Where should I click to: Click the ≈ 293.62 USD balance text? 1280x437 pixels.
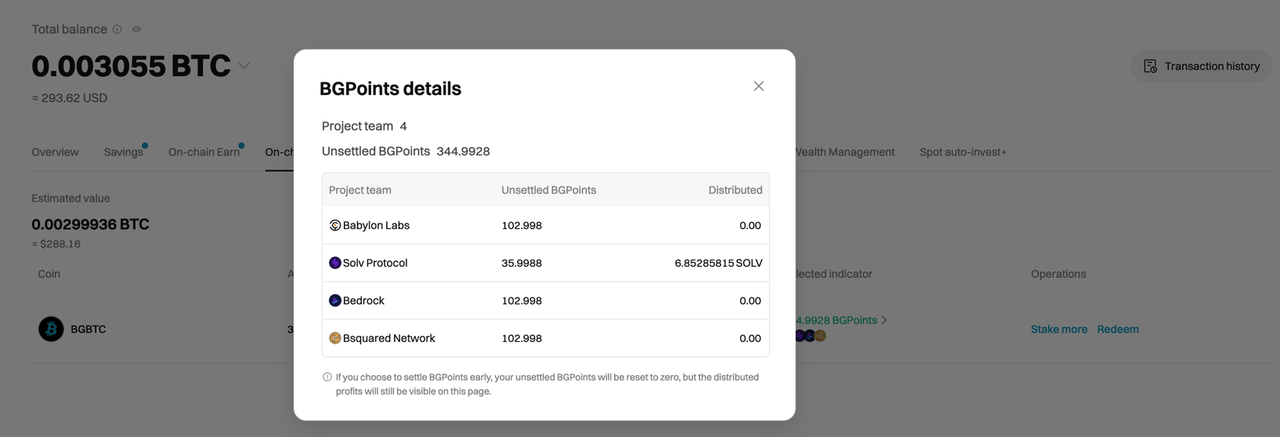[x=69, y=98]
